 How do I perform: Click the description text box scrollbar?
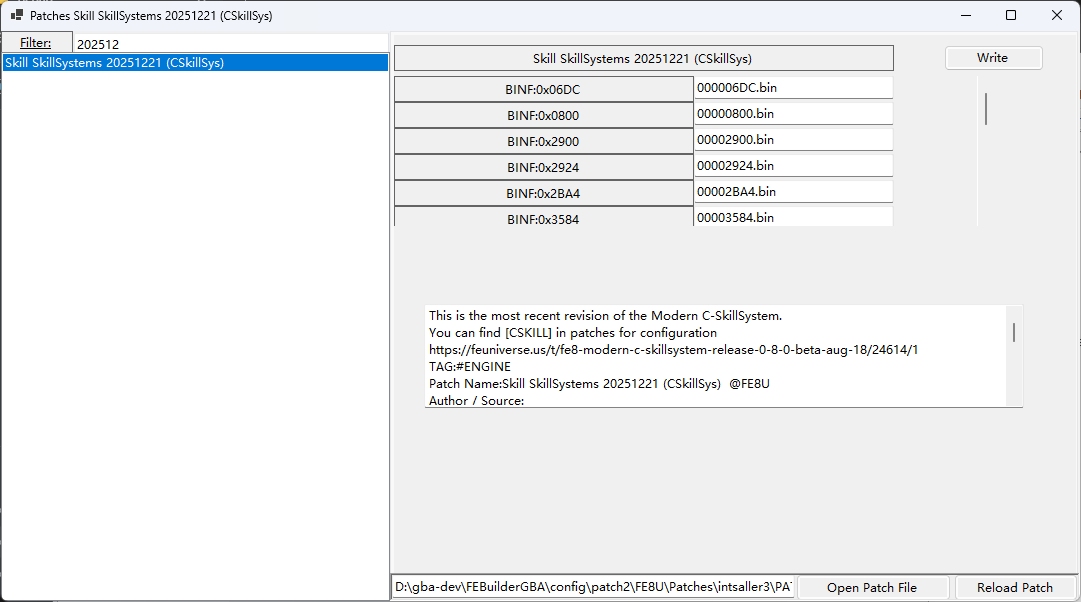1014,332
